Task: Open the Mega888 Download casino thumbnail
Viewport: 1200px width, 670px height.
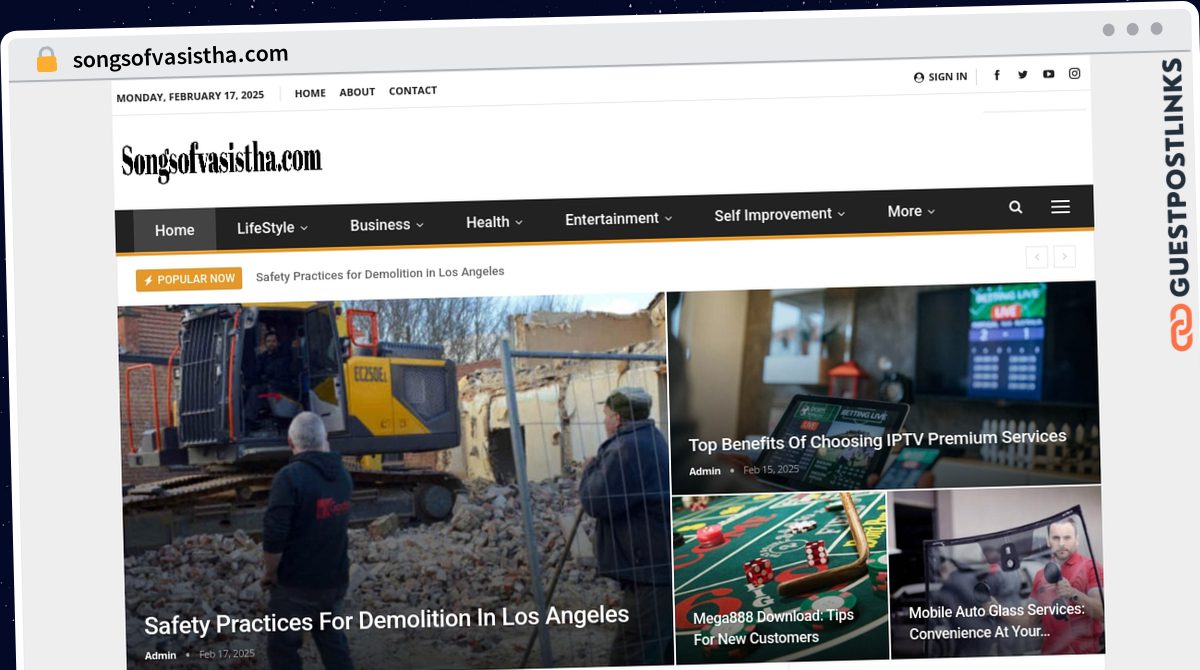Action: click(x=779, y=577)
